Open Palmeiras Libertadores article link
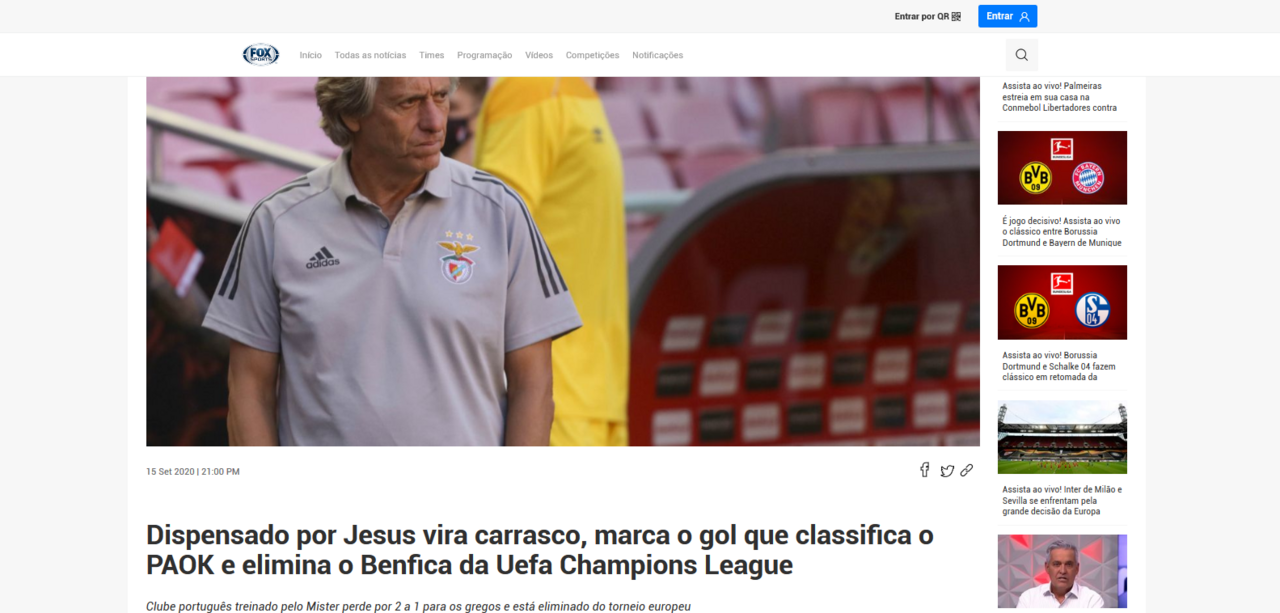Viewport: 1280px width, 613px height. click(x=1060, y=97)
